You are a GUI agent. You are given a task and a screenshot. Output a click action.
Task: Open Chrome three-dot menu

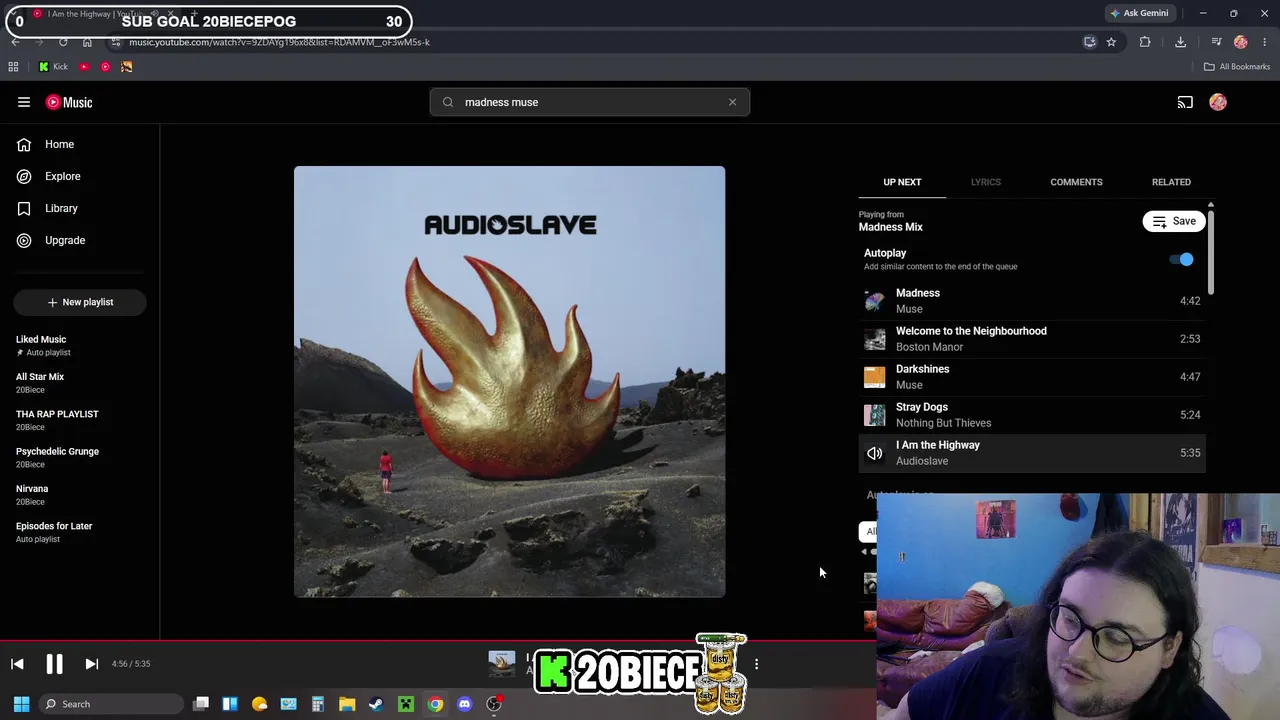click(x=1265, y=42)
